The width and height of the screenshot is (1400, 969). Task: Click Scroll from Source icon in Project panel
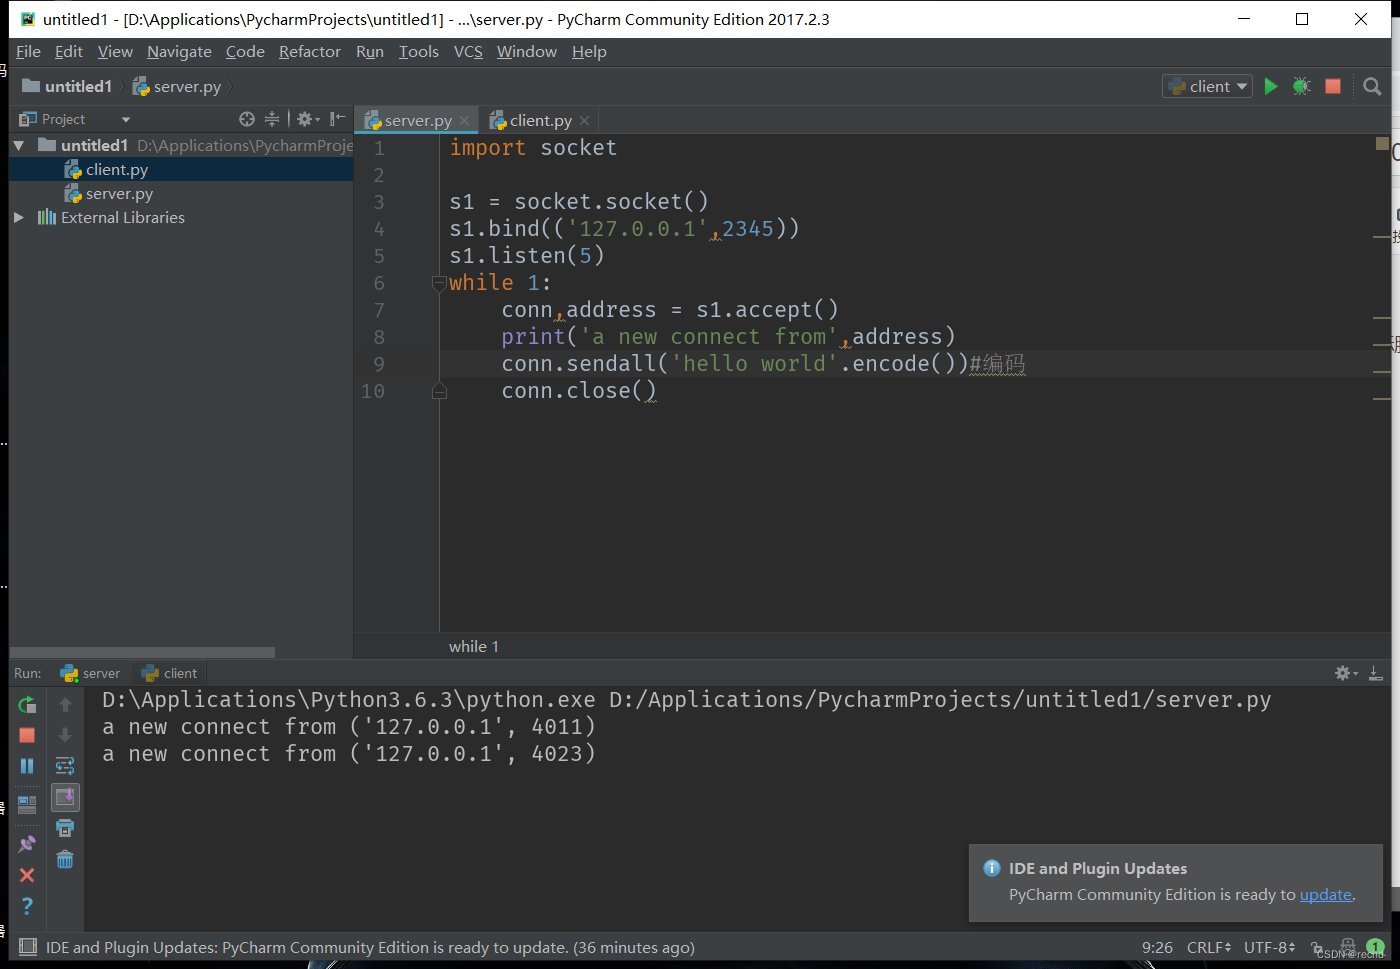coord(247,119)
